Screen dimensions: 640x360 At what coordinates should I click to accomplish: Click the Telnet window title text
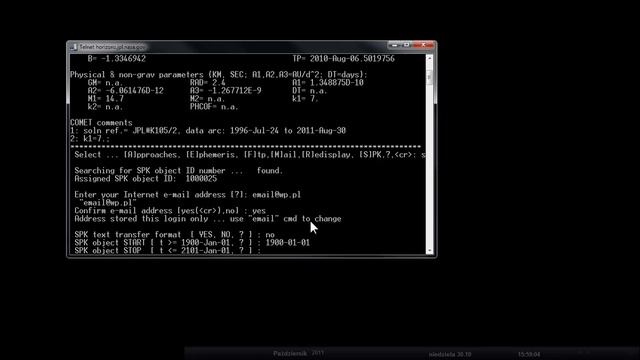tap(112, 47)
